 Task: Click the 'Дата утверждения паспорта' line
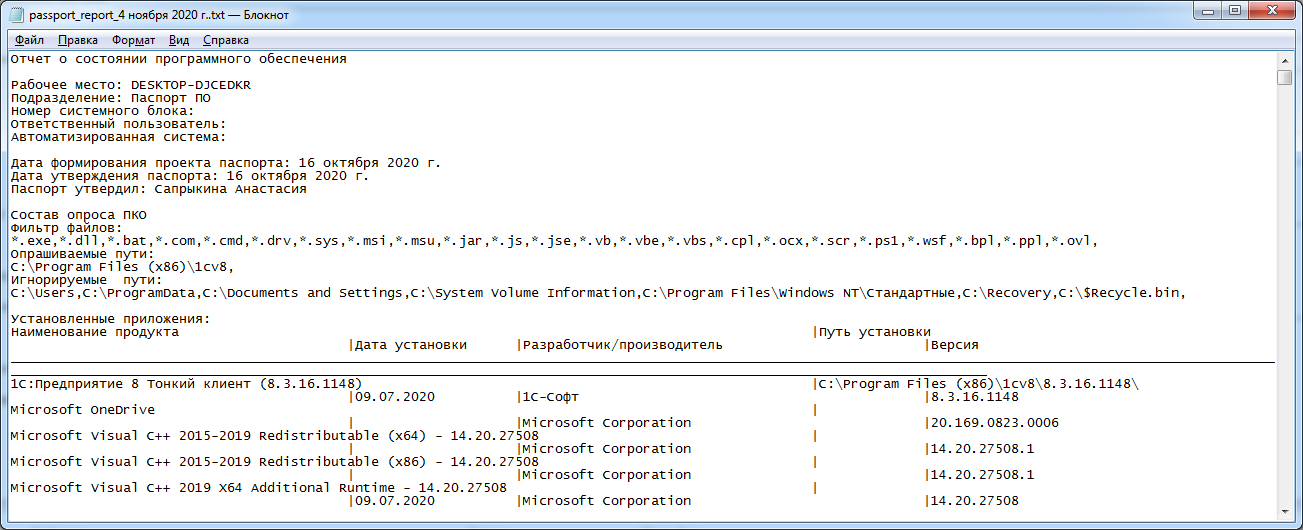click(x=190, y=176)
